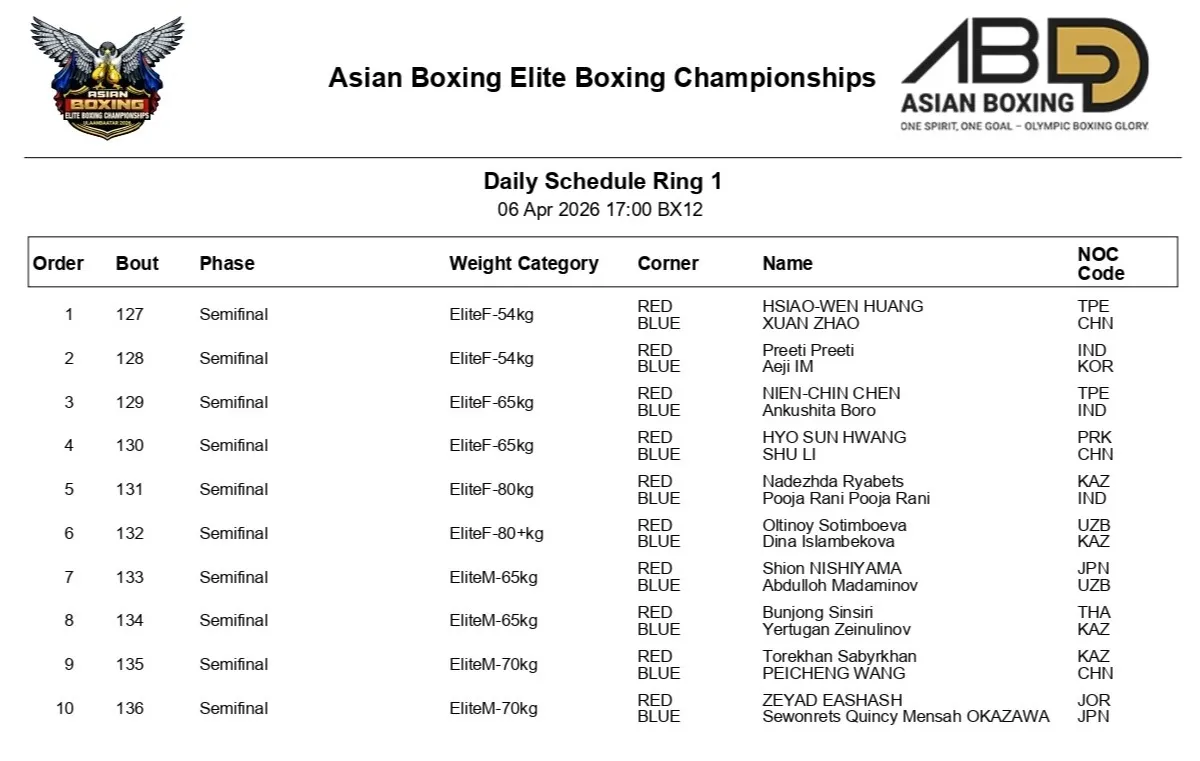The height and width of the screenshot is (761, 1200).
Task: Click the NOC Code column header
Action: (x=1100, y=263)
